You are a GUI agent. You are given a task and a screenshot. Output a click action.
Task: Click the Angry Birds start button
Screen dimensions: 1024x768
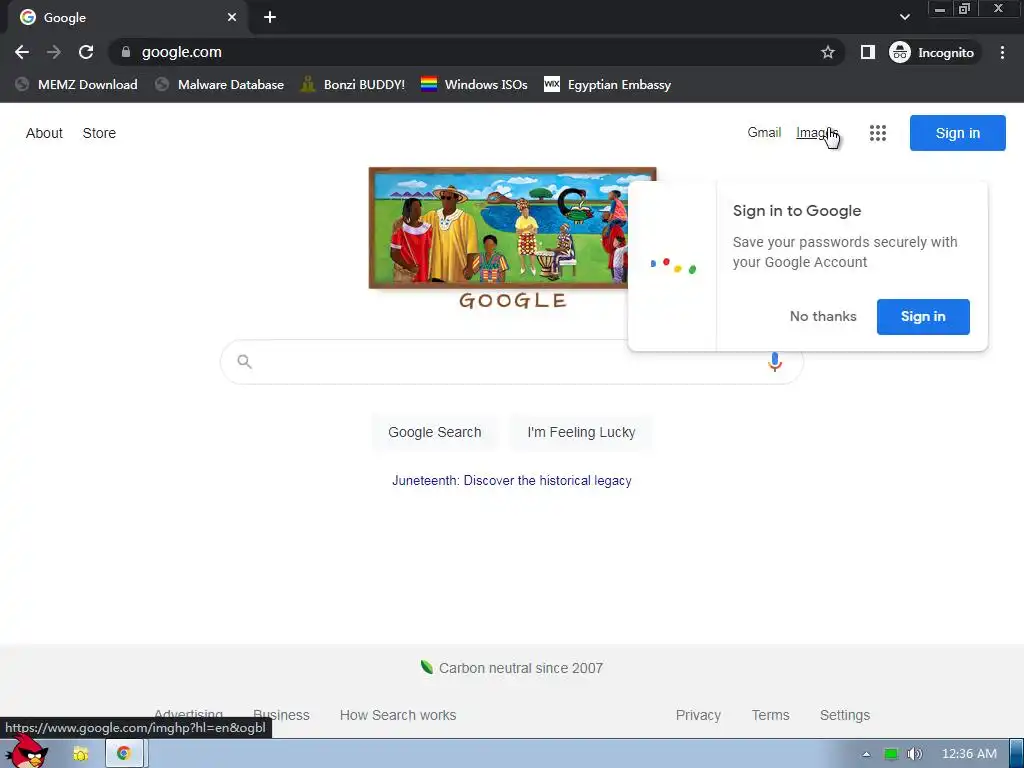(x=28, y=751)
